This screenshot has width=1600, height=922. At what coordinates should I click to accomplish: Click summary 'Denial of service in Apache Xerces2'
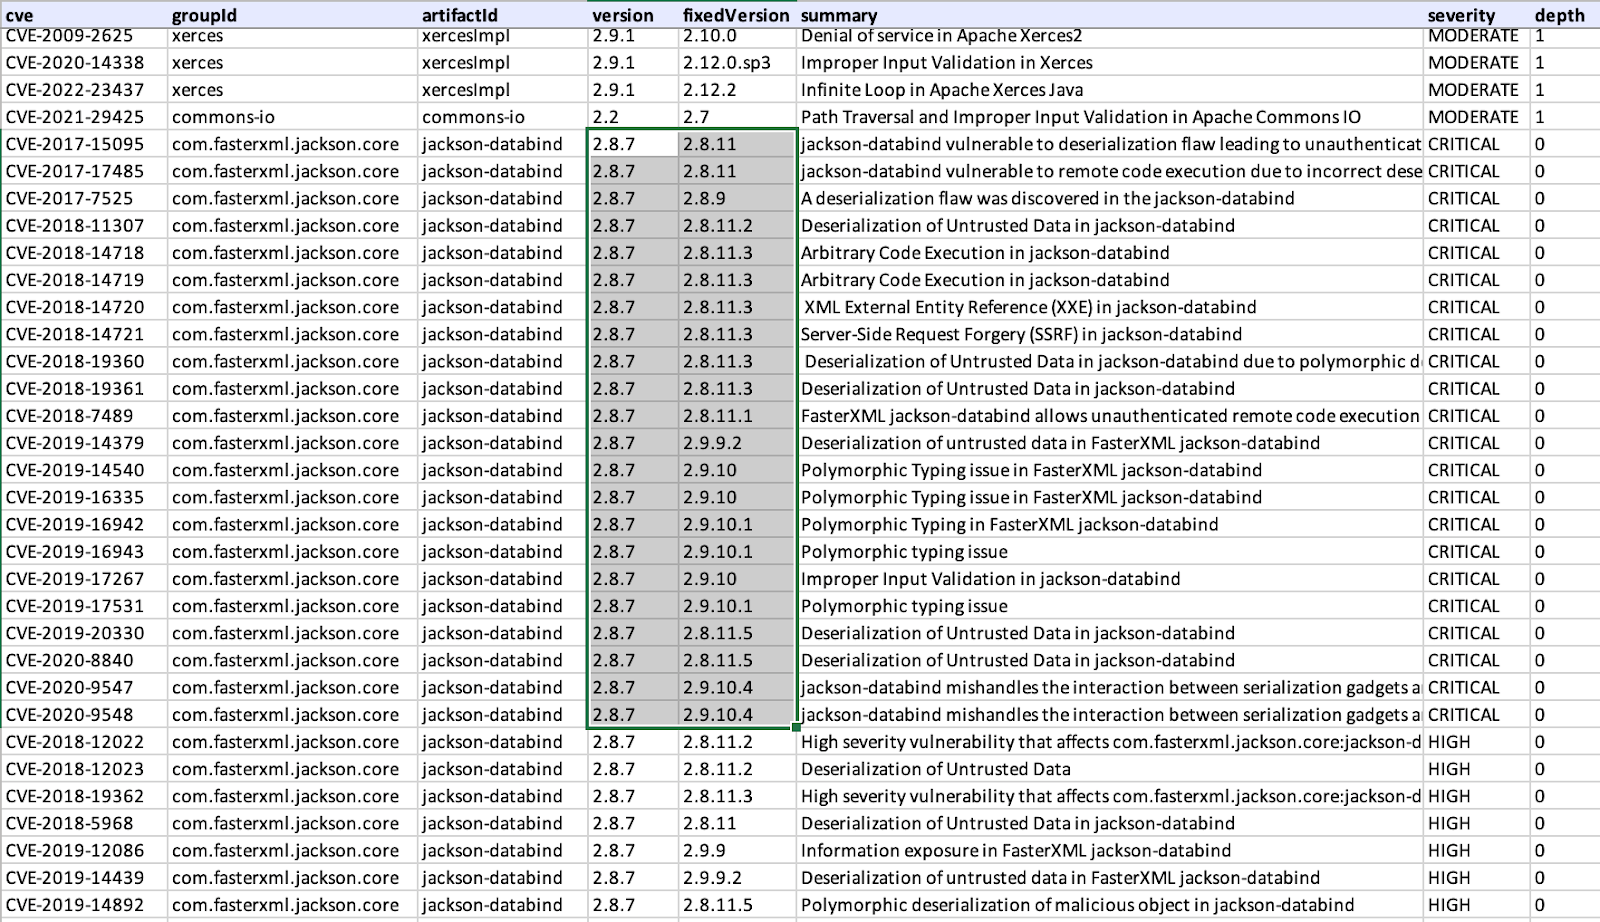coord(1110,36)
